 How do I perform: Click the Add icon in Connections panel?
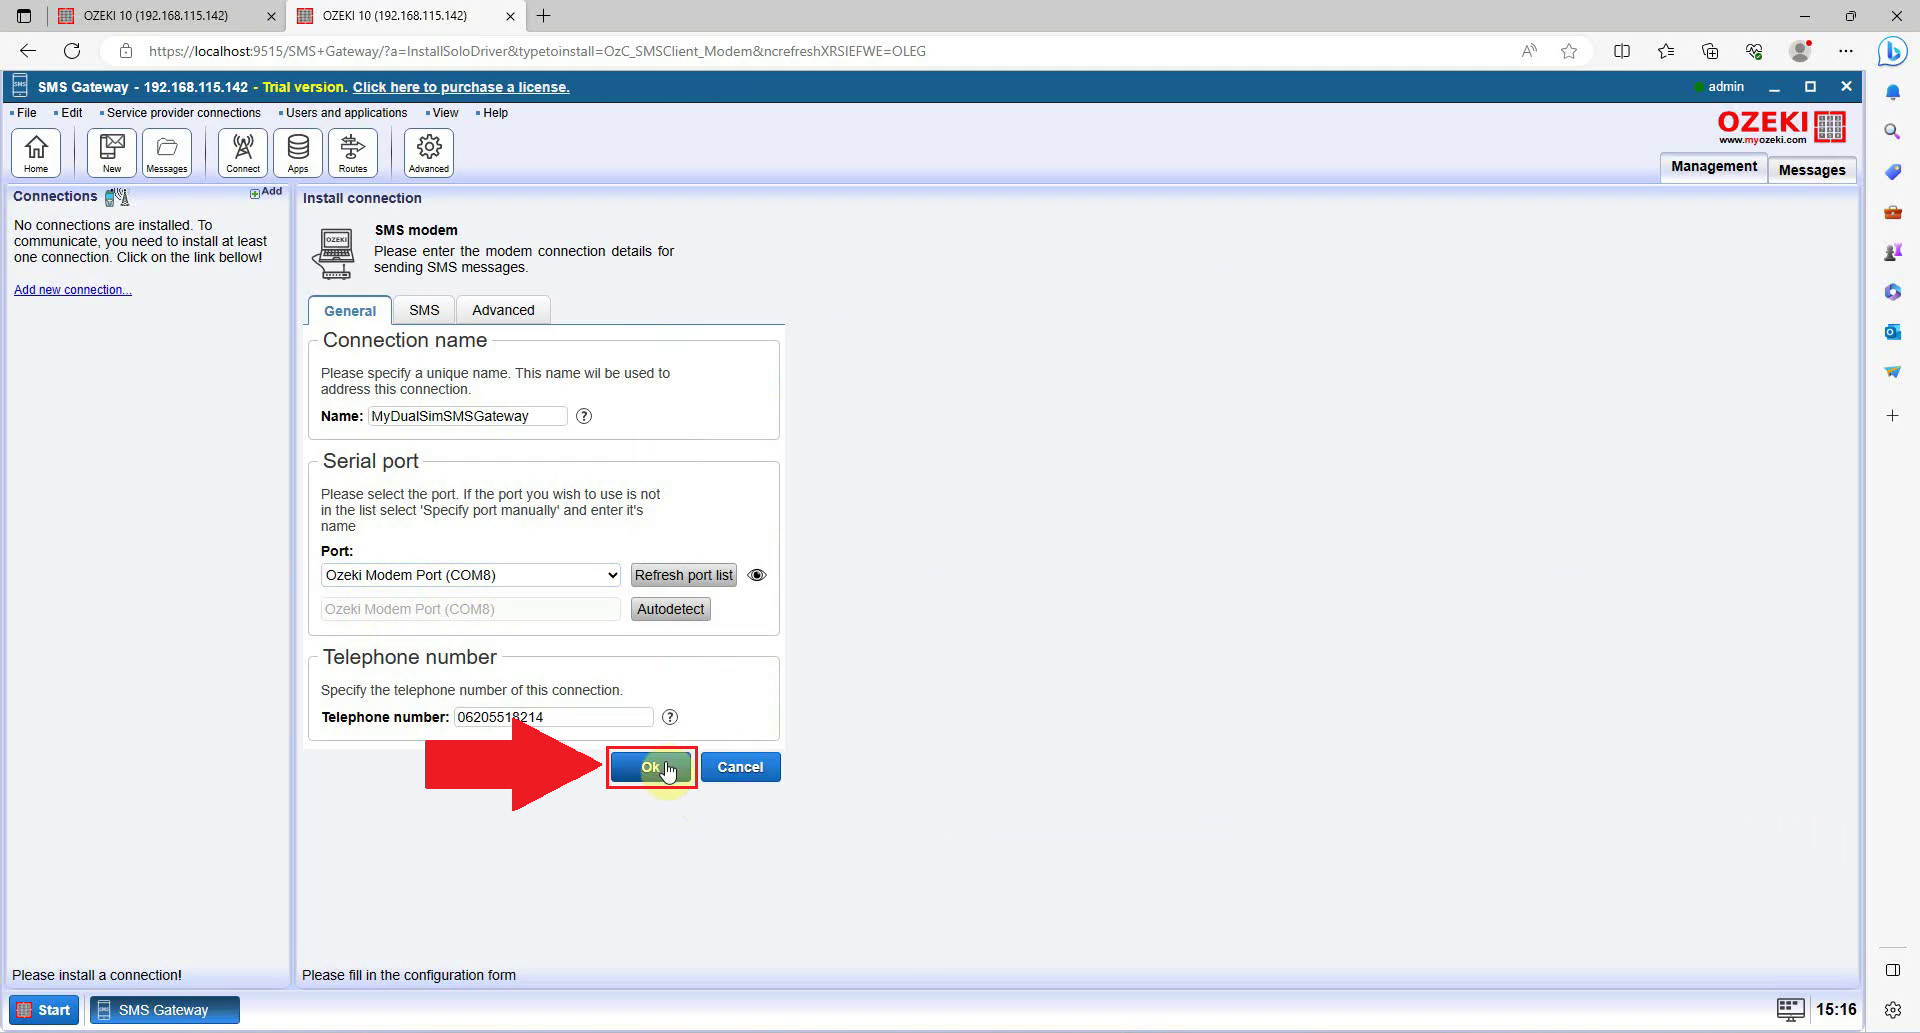tap(266, 192)
